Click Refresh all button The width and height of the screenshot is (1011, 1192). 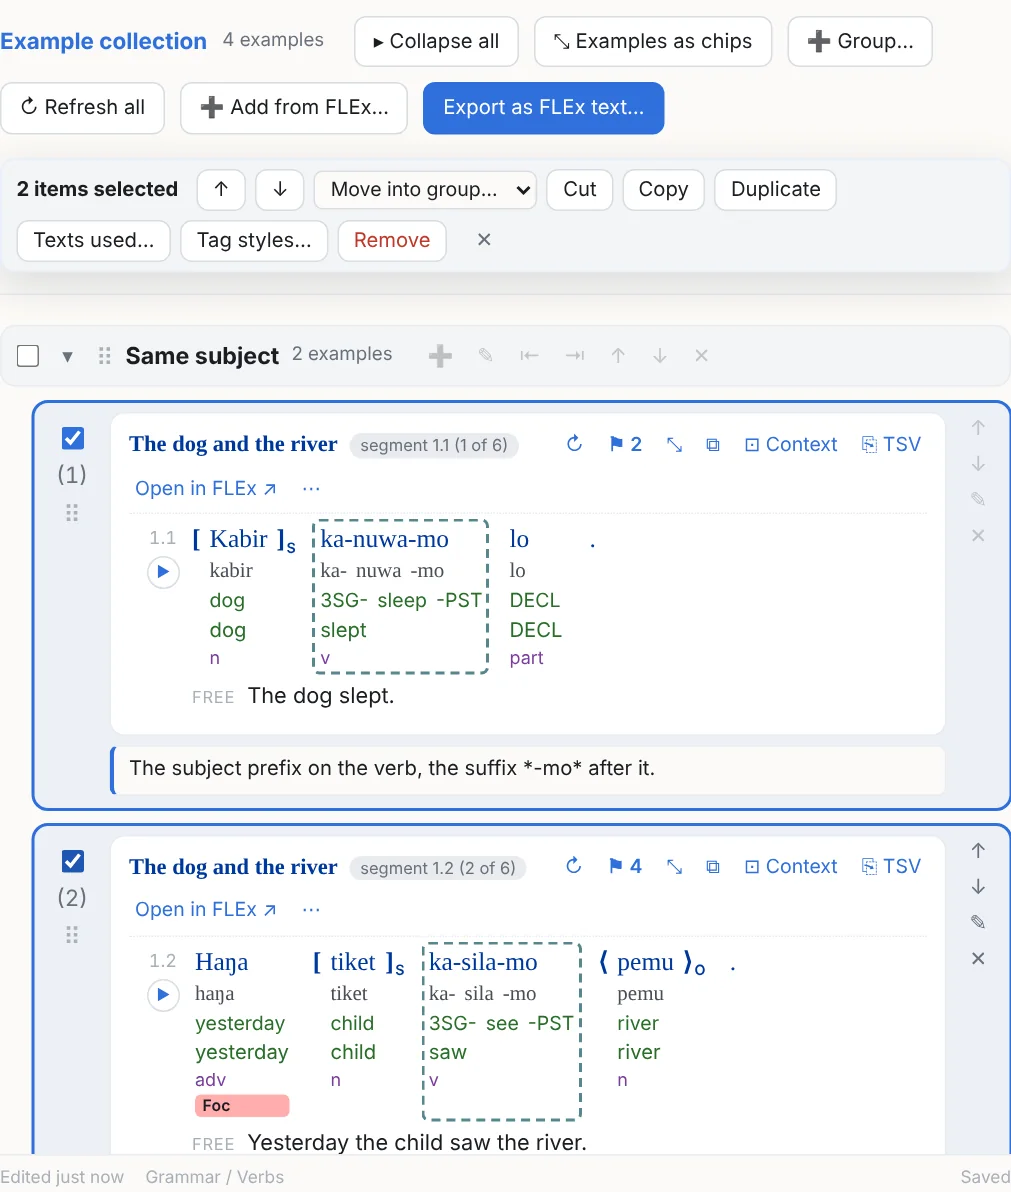coord(82,107)
